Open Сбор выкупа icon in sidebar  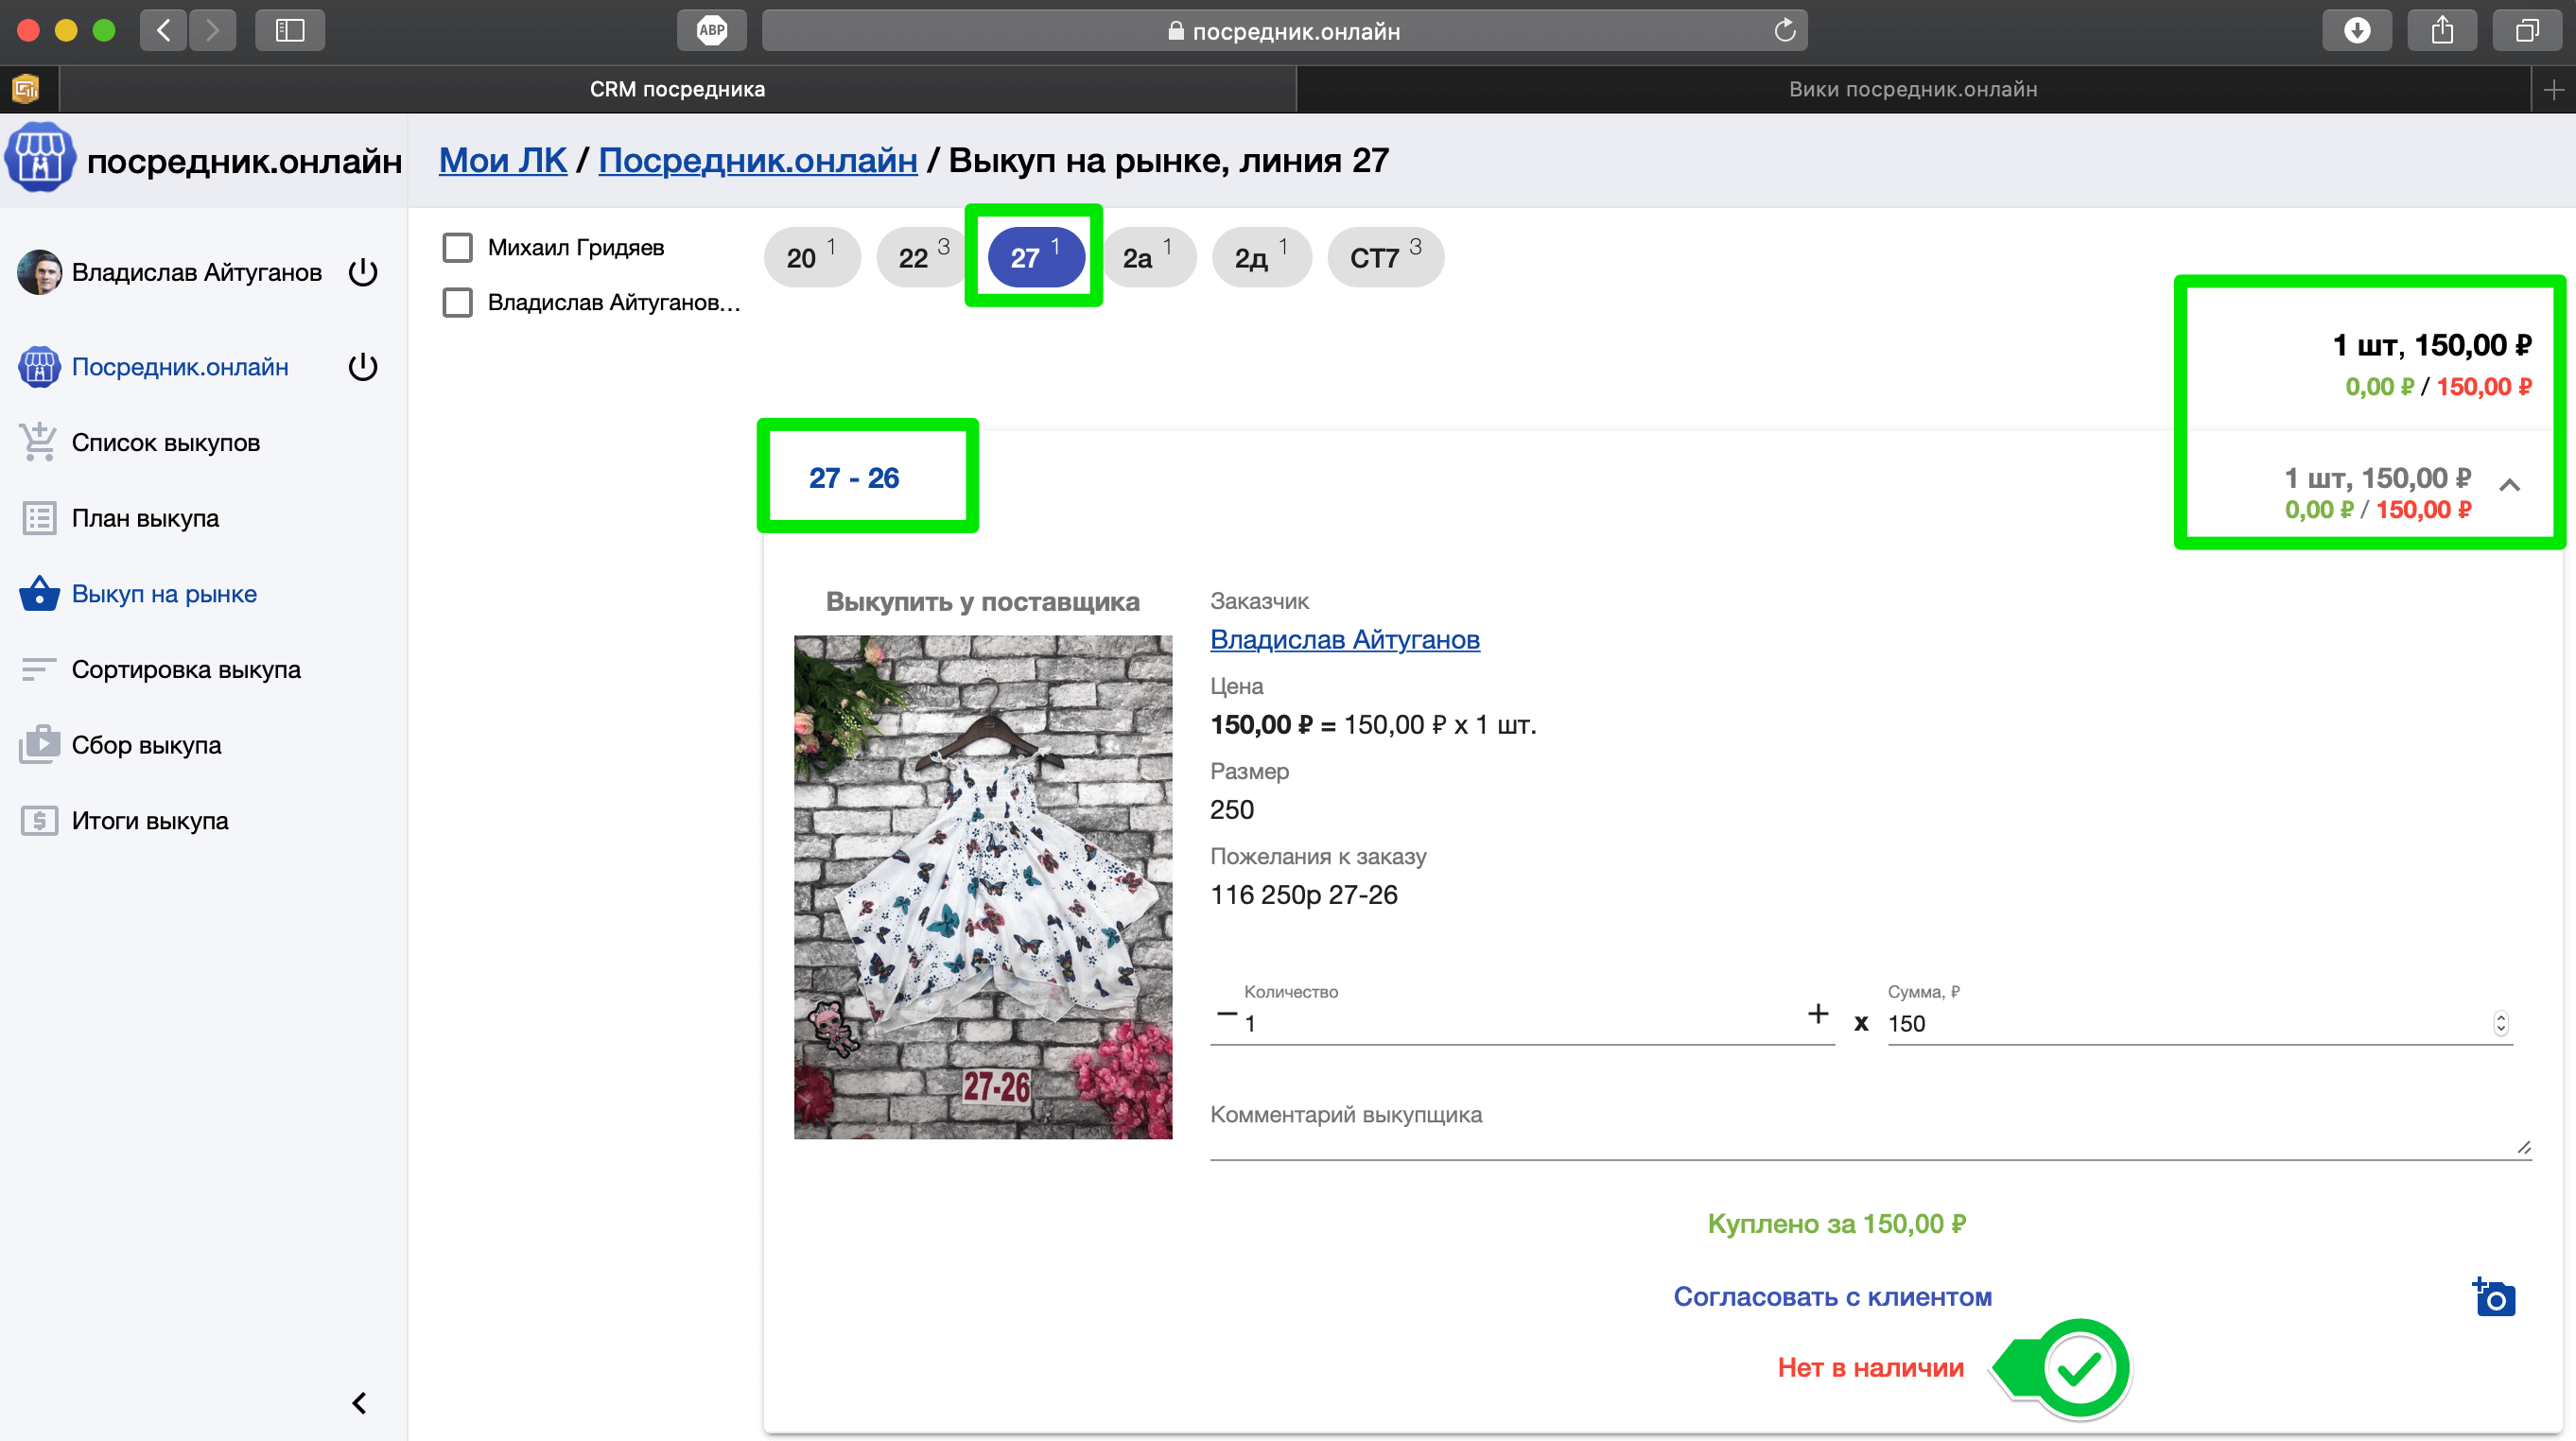(x=39, y=745)
